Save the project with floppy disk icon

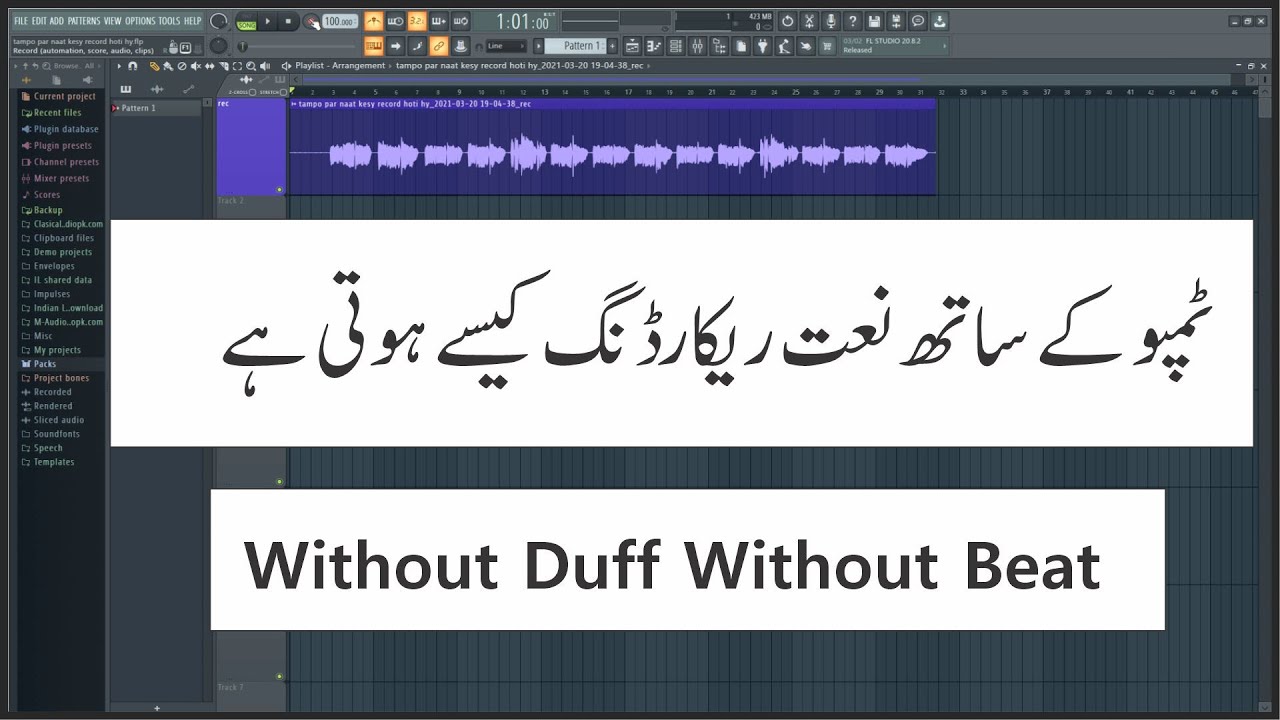(x=874, y=21)
